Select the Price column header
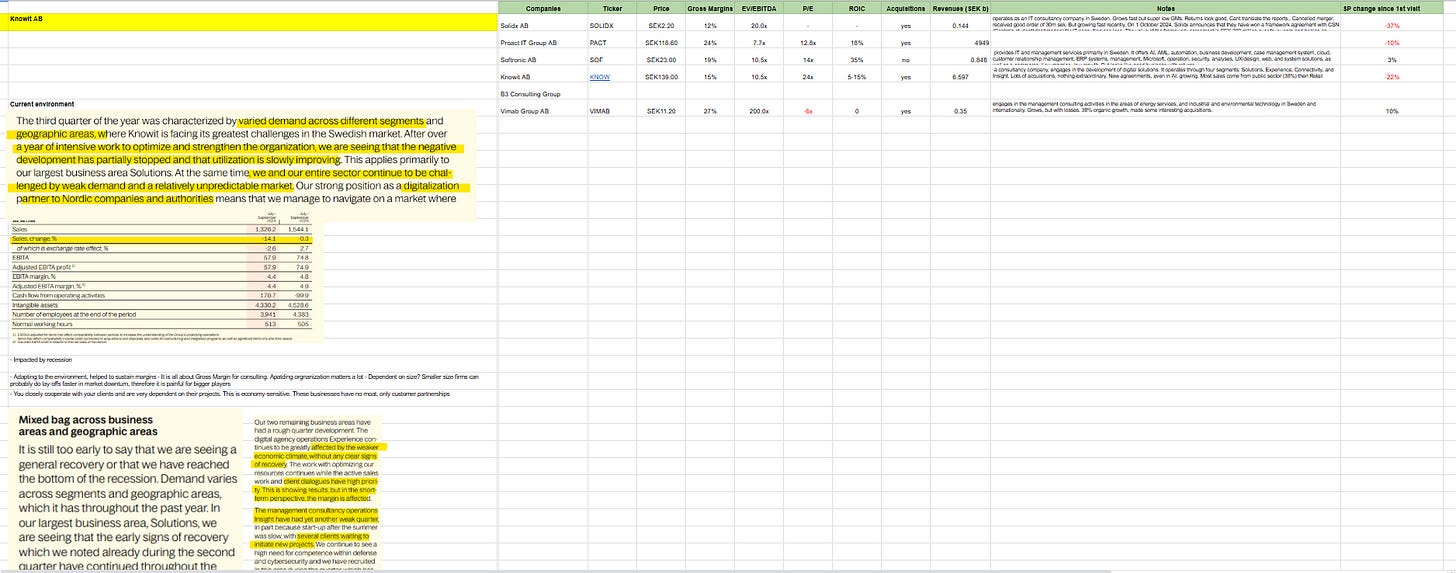 click(661, 8)
